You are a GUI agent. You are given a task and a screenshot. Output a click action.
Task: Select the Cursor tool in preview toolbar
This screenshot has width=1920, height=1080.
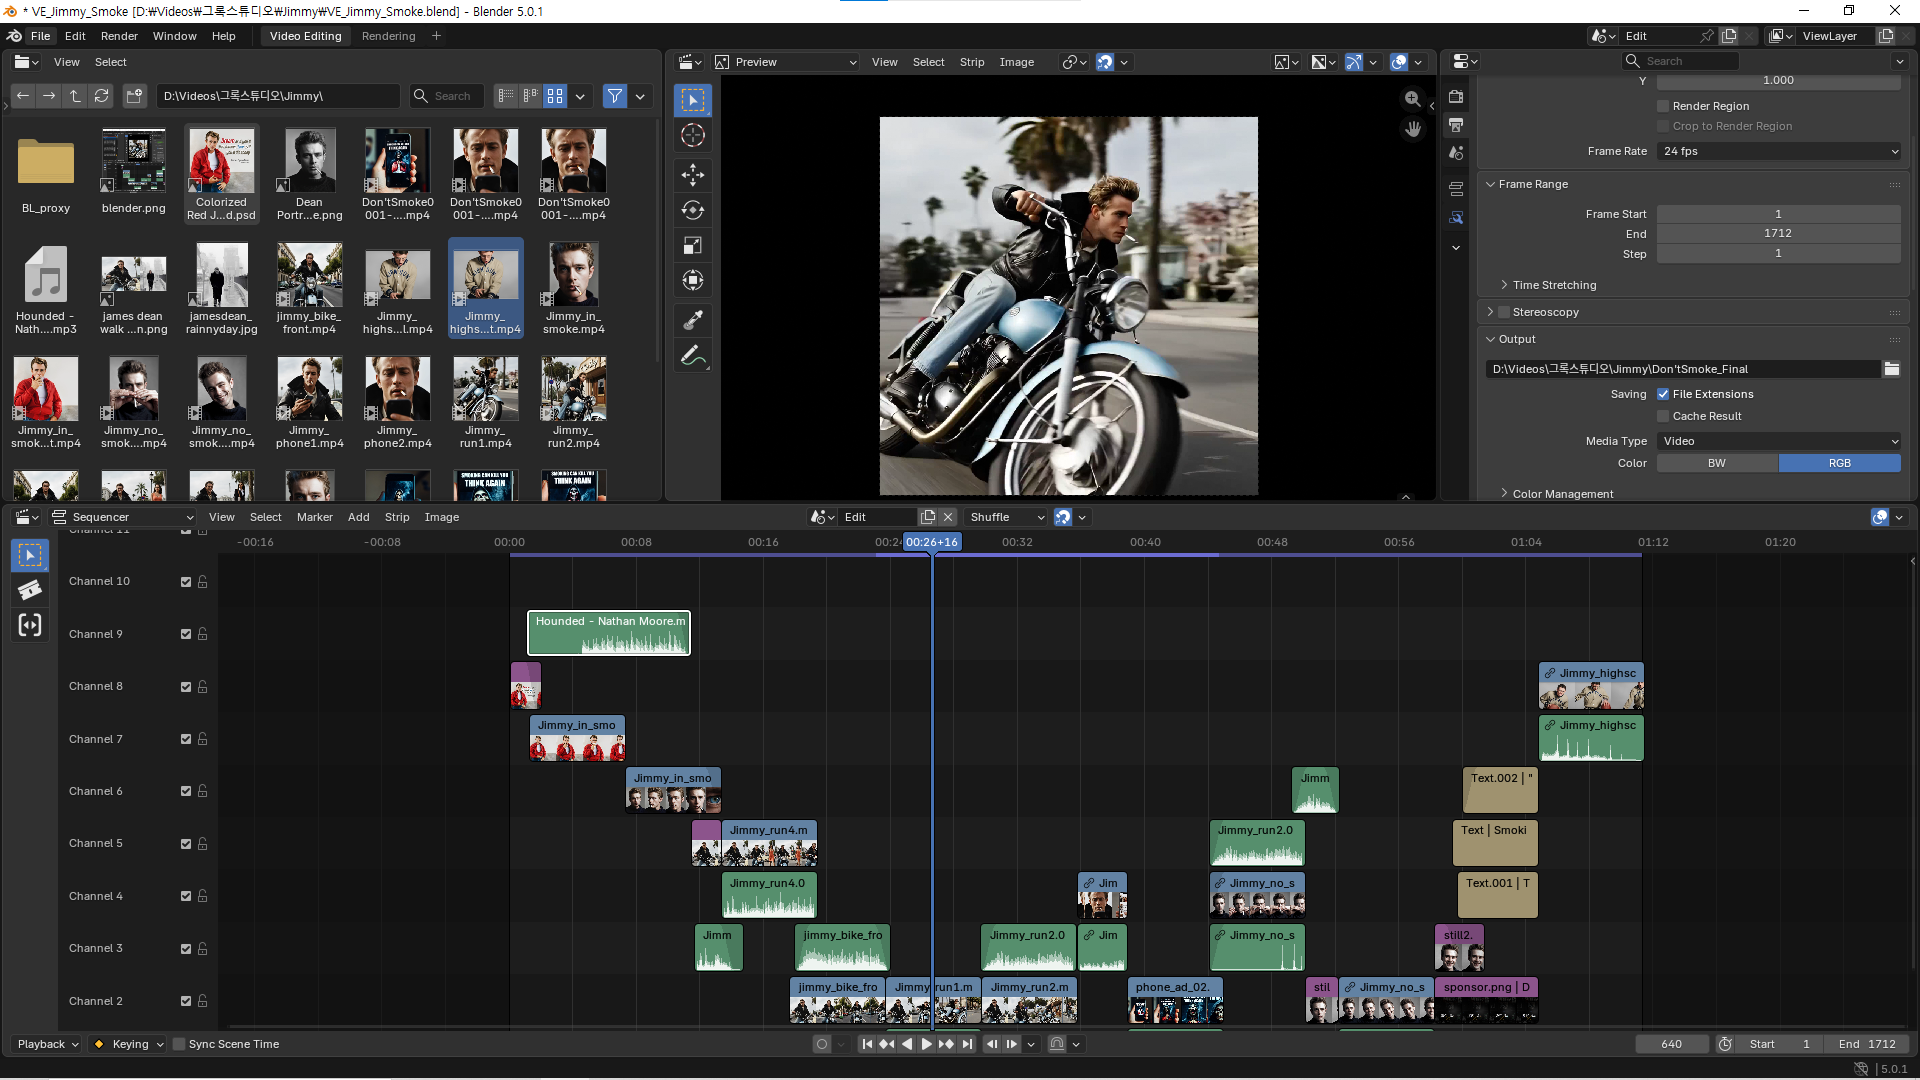point(693,136)
